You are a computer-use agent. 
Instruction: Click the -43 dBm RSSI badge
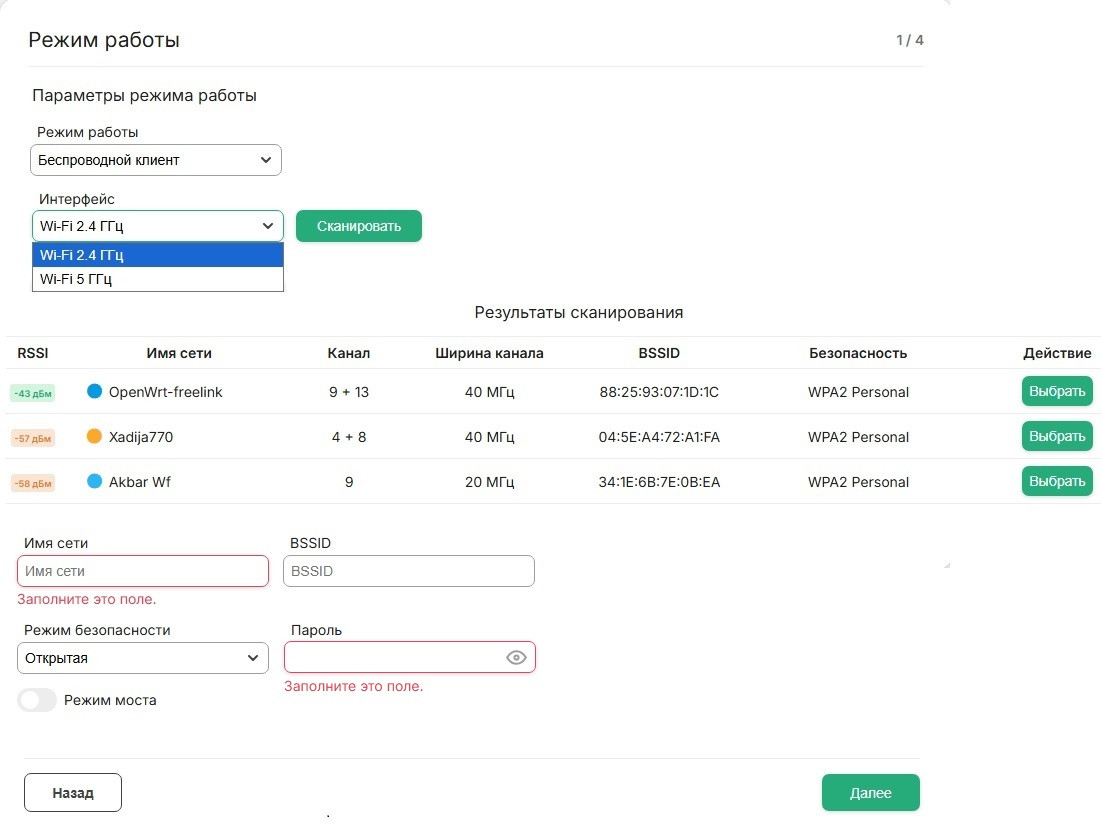pos(33,393)
